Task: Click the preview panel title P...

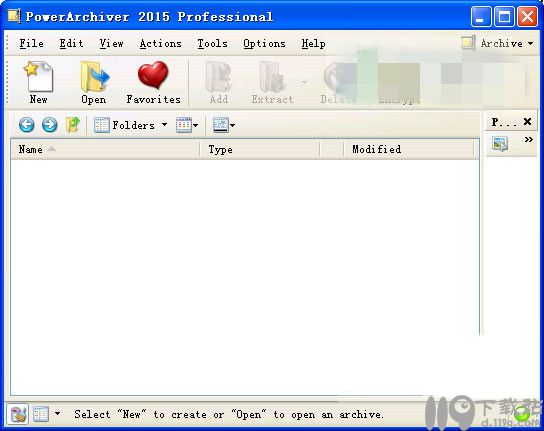Action: pyautogui.click(x=504, y=122)
